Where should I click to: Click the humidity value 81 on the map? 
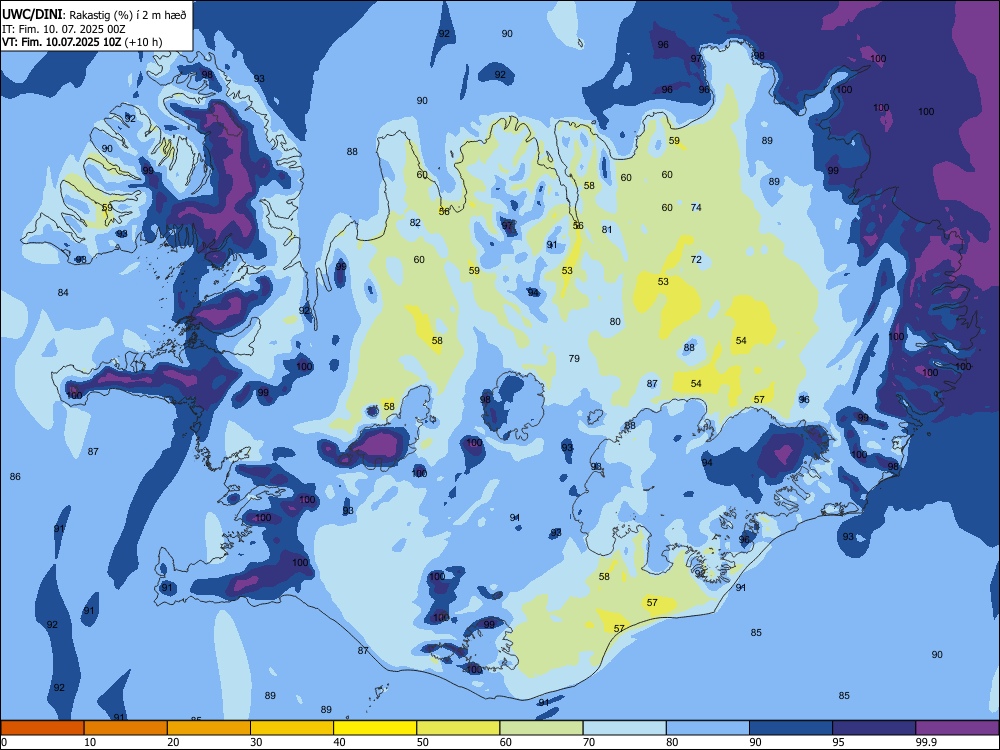pos(607,230)
